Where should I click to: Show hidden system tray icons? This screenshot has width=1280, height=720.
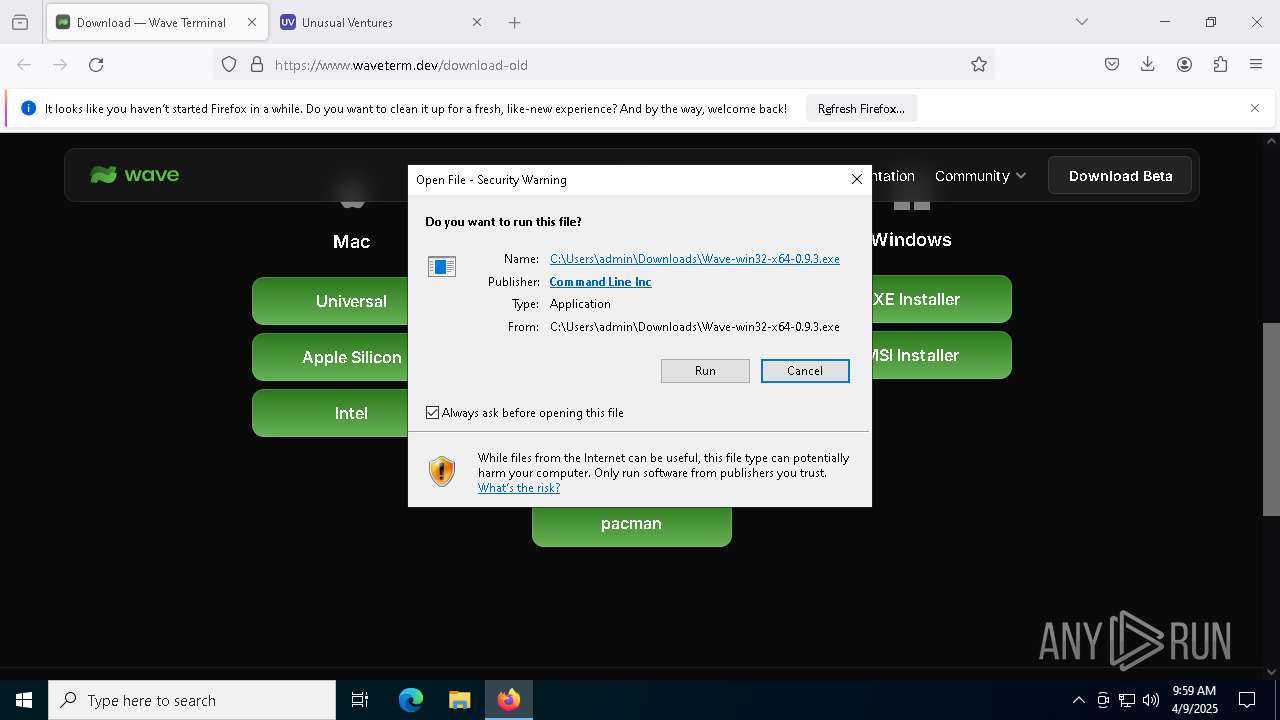click(1078, 700)
